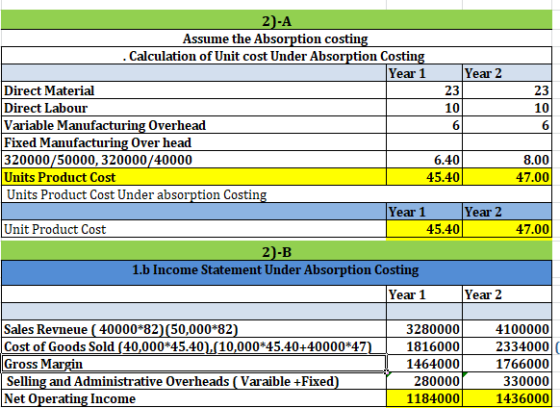
Task: Click Year 2 header in income statement
Action: [507, 294]
